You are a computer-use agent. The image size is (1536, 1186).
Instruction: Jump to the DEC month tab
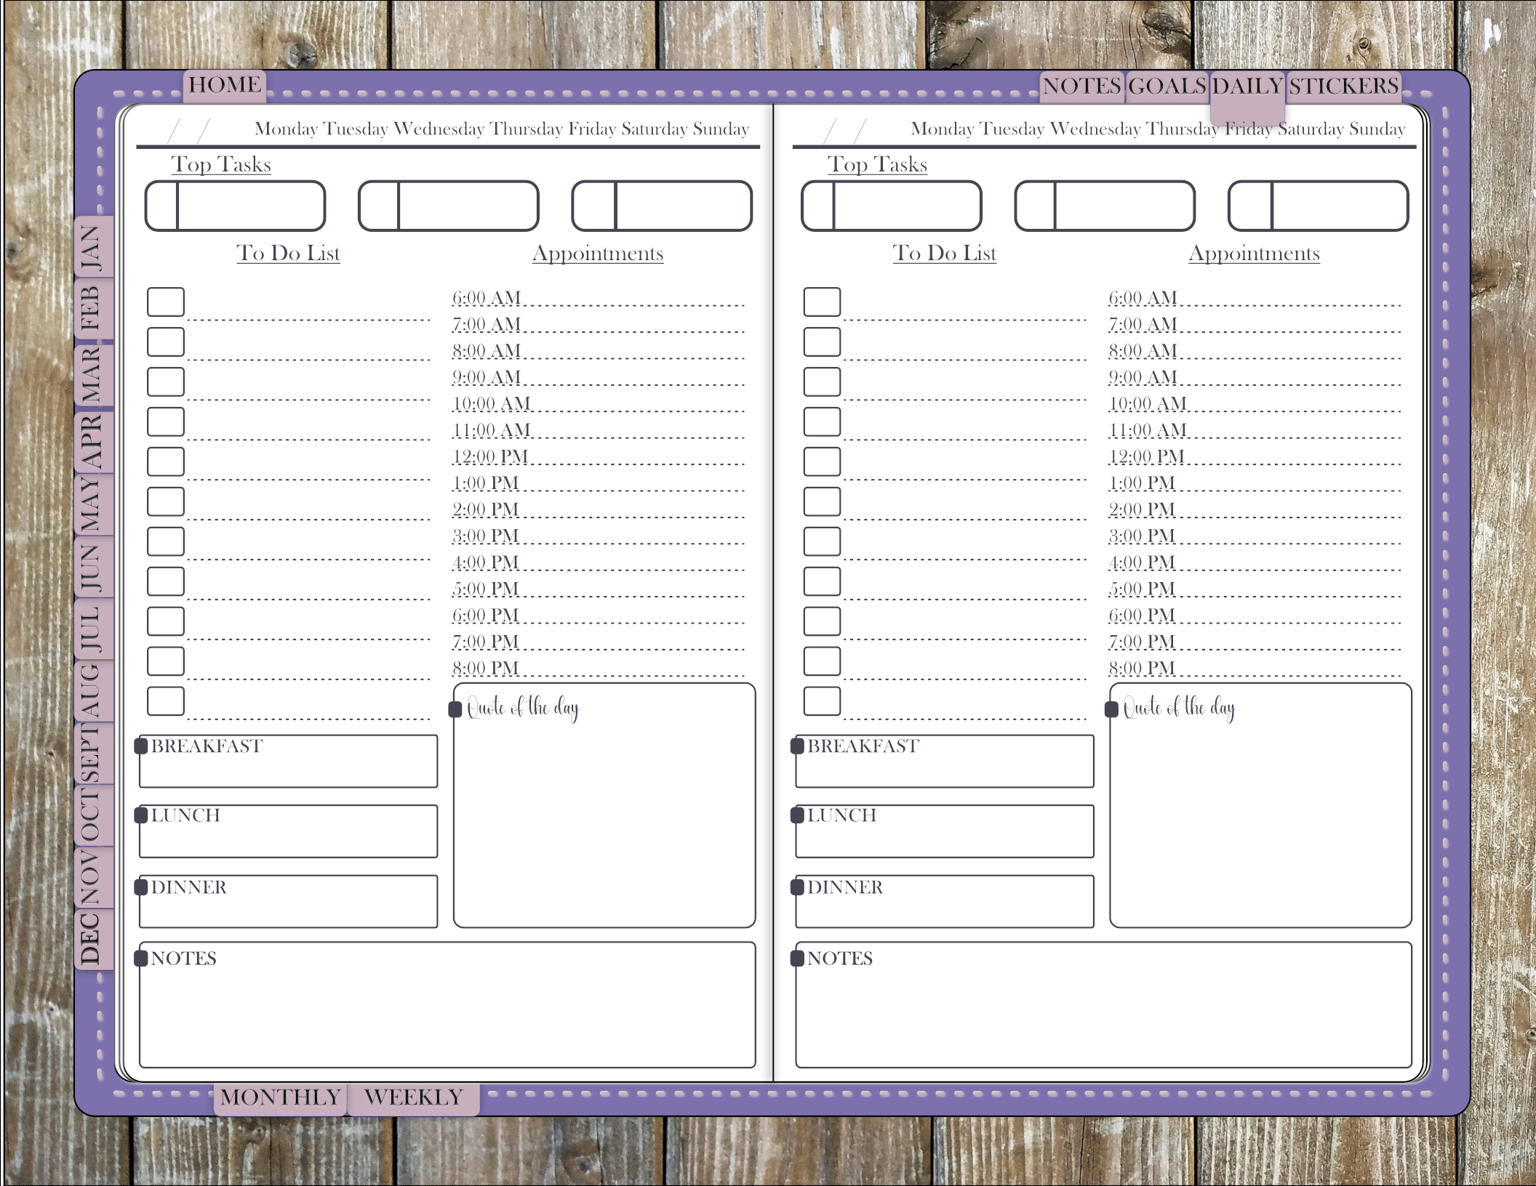(x=92, y=938)
